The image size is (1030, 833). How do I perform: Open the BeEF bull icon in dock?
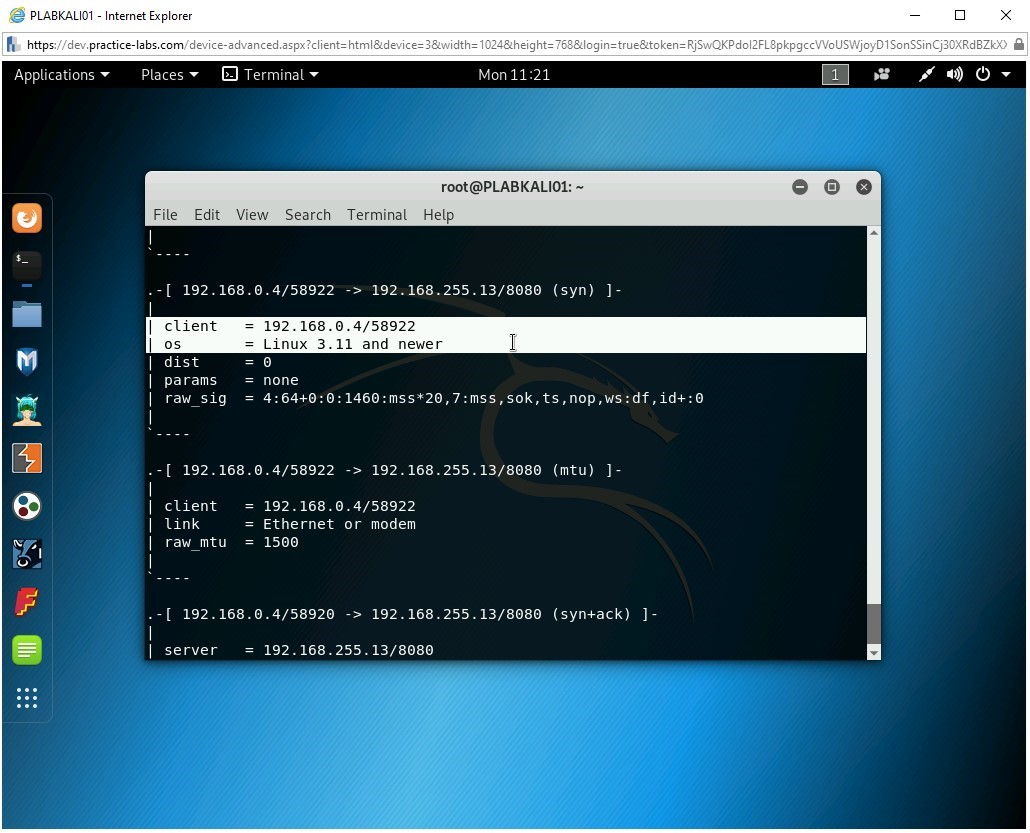pos(27,553)
